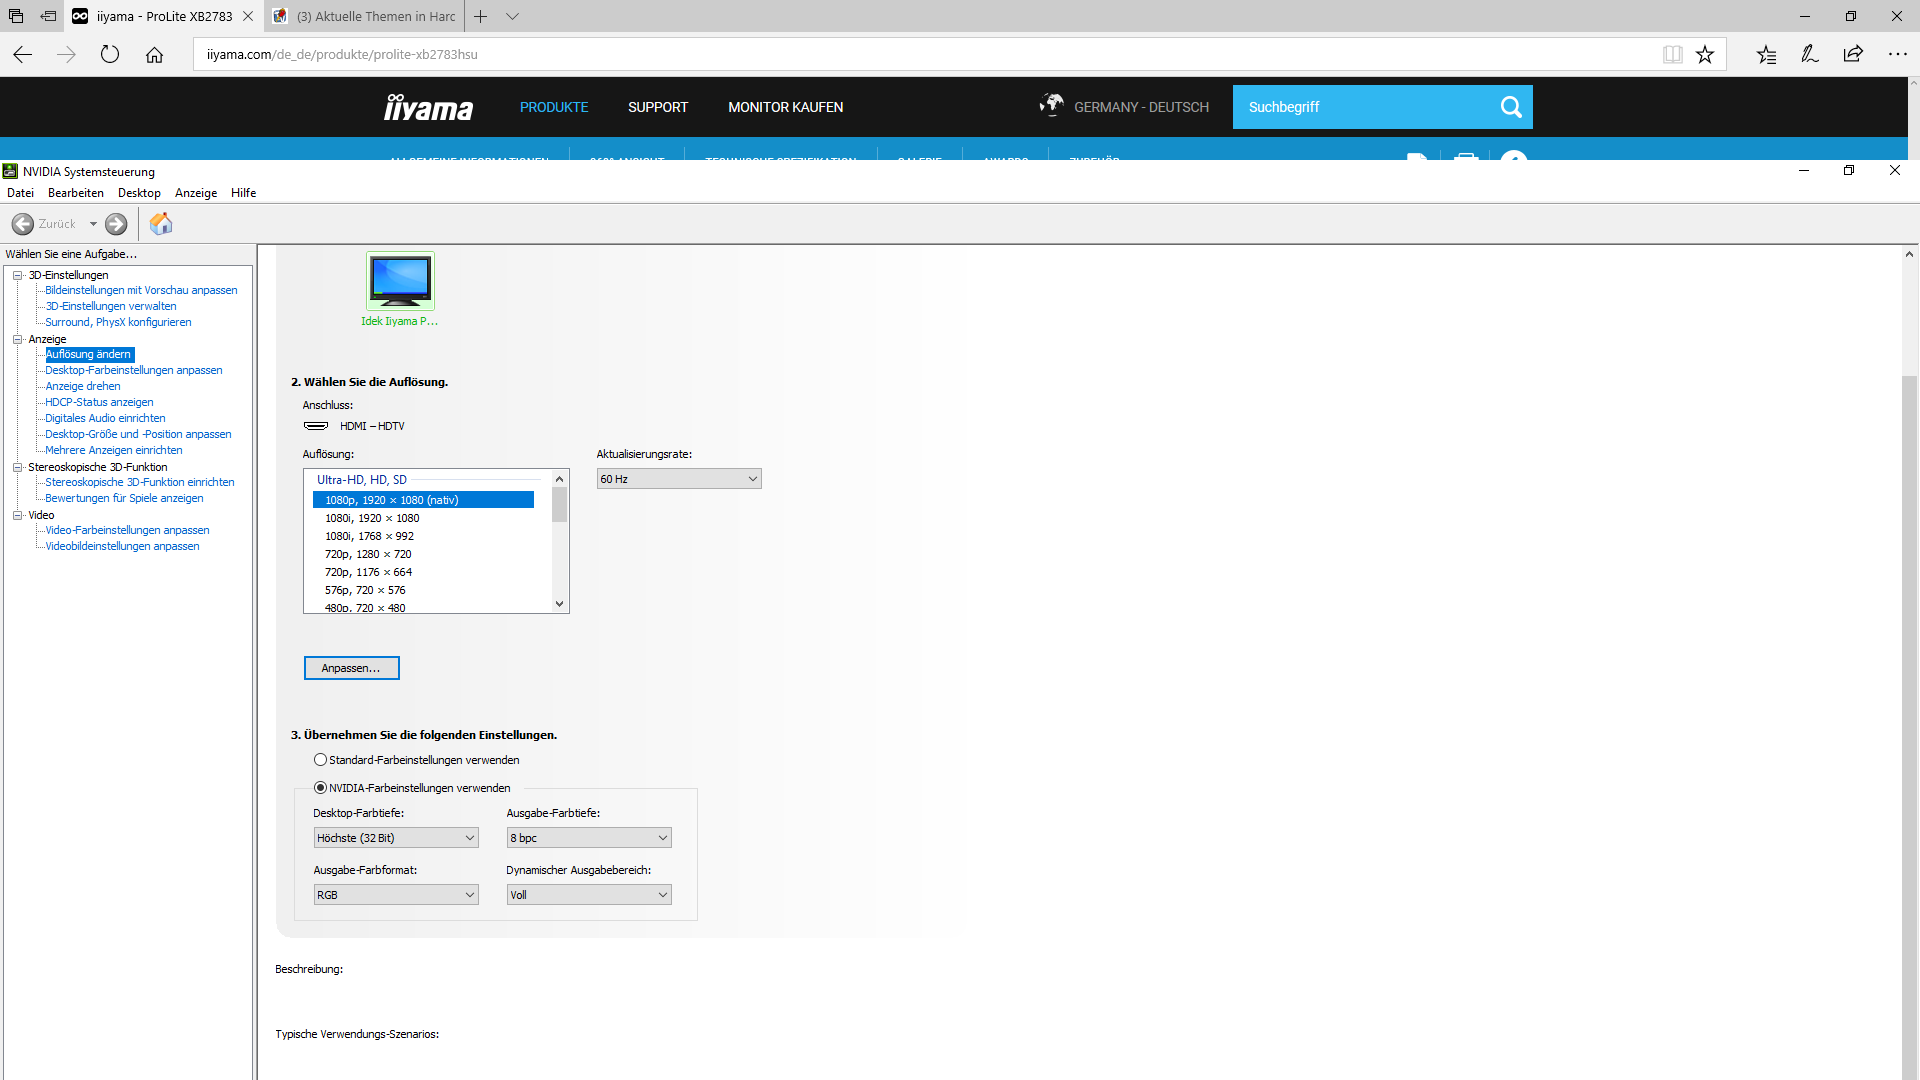
Task: Click the NVIDIA home icon in toolbar
Action: [161, 224]
